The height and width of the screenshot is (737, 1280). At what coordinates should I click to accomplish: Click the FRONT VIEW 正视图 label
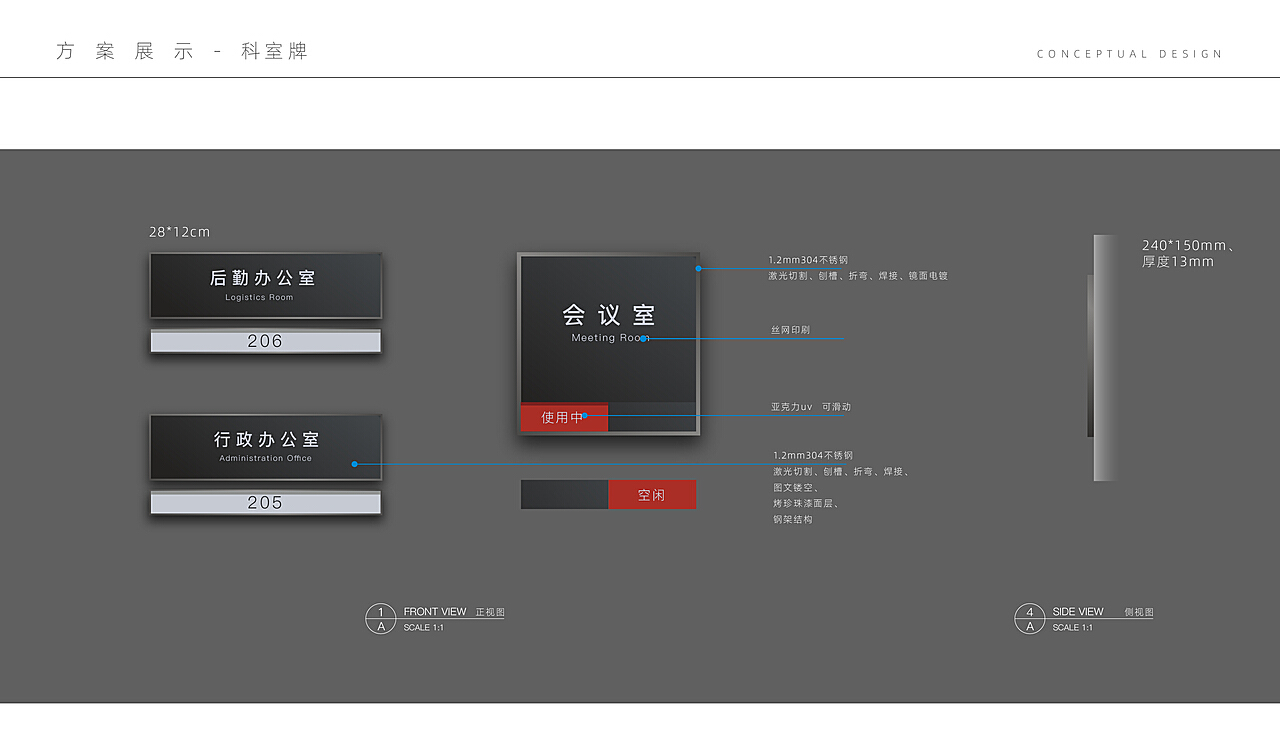point(453,612)
